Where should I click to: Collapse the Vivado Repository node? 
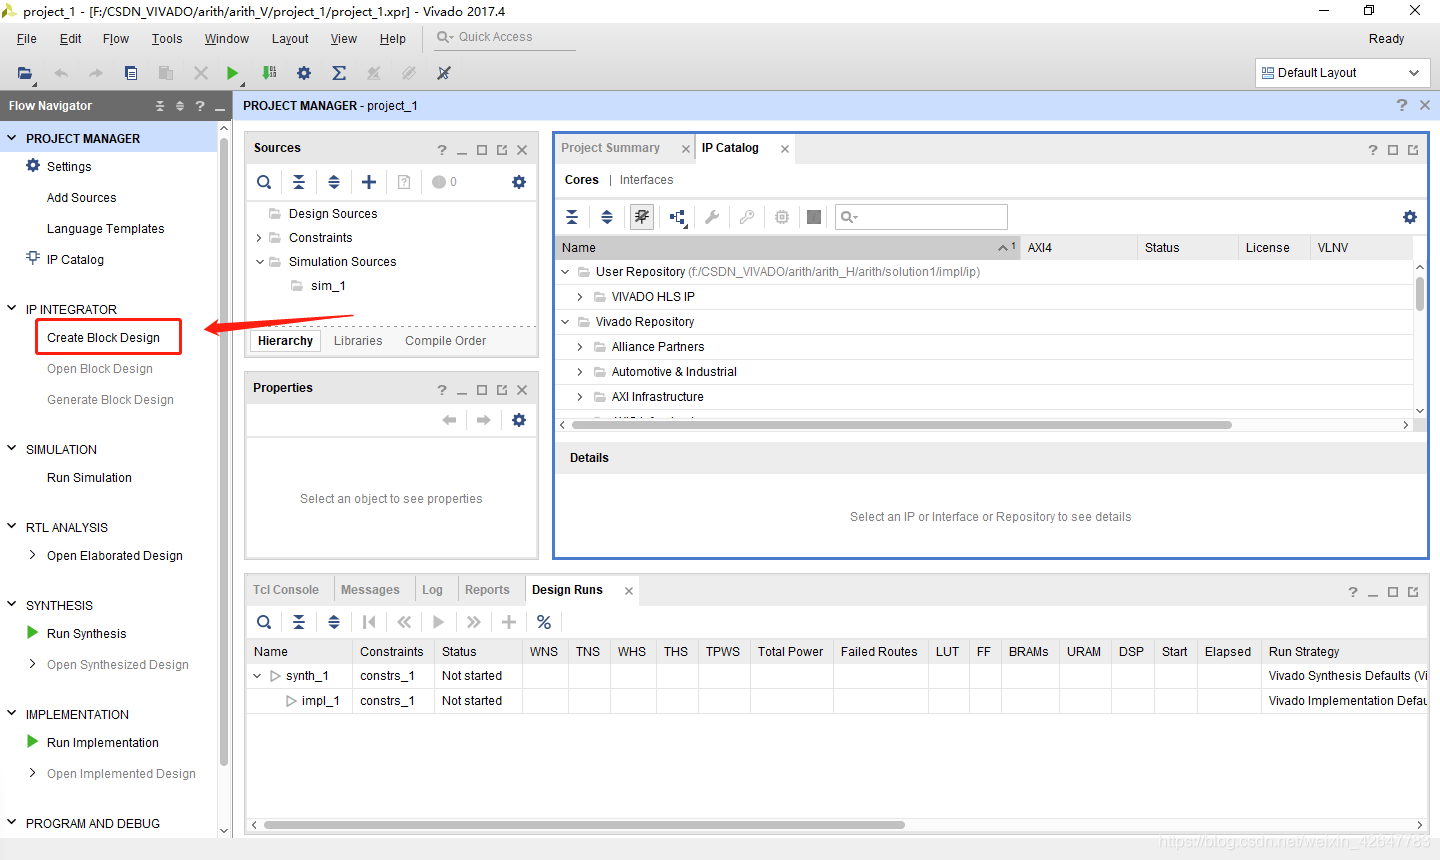565,322
